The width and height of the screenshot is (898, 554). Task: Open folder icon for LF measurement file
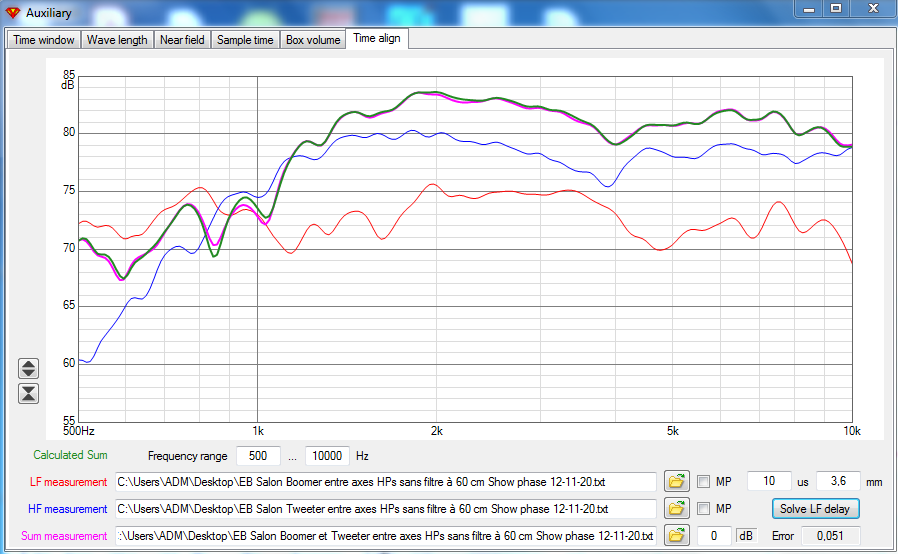[x=676, y=481]
